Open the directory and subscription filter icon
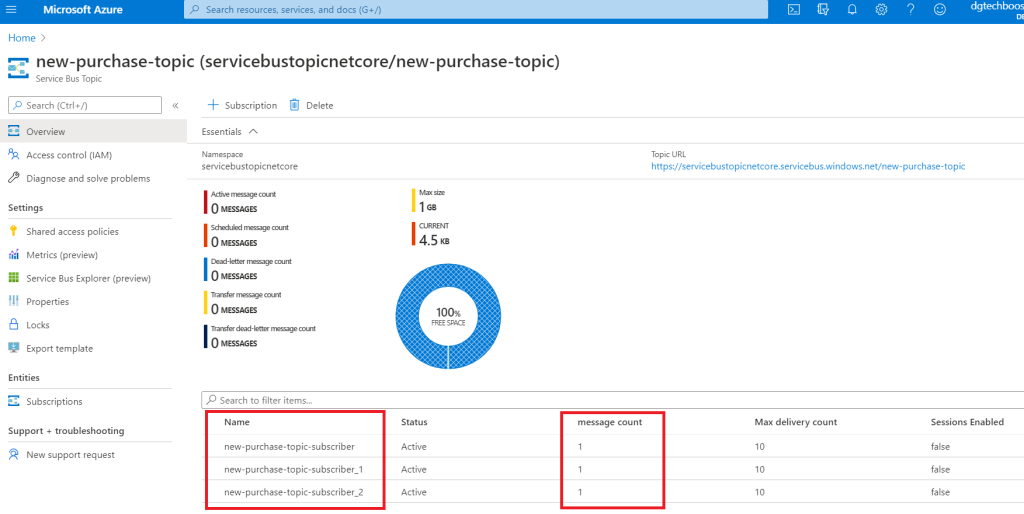The height and width of the screenshot is (514, 1024). tap(822, 9)
